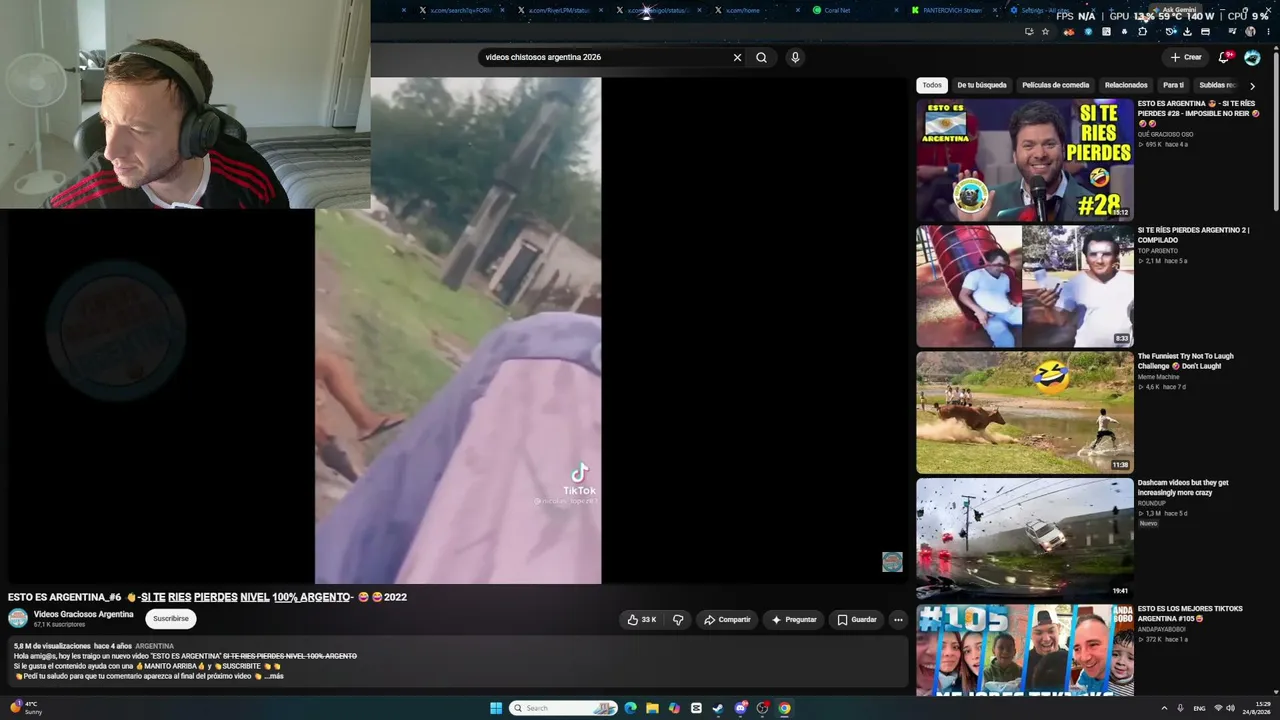Submit search with the magnifying glass icon
The image size is (1280, 720).
point(761,57)
